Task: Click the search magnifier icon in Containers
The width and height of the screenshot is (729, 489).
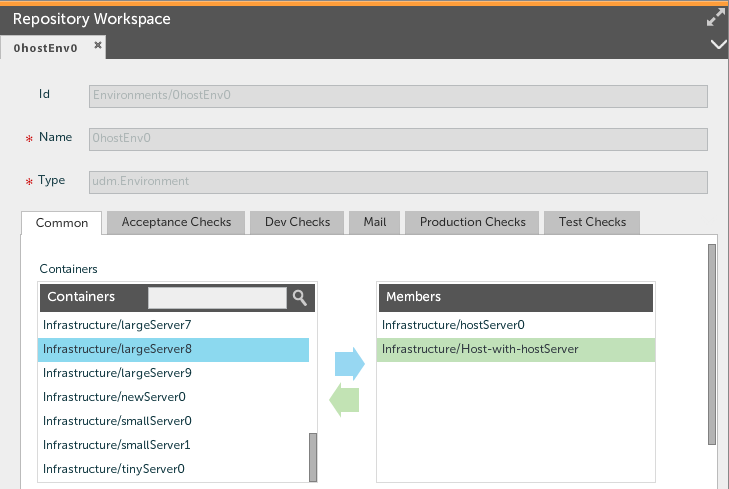Action: click(x=299, y=297)
